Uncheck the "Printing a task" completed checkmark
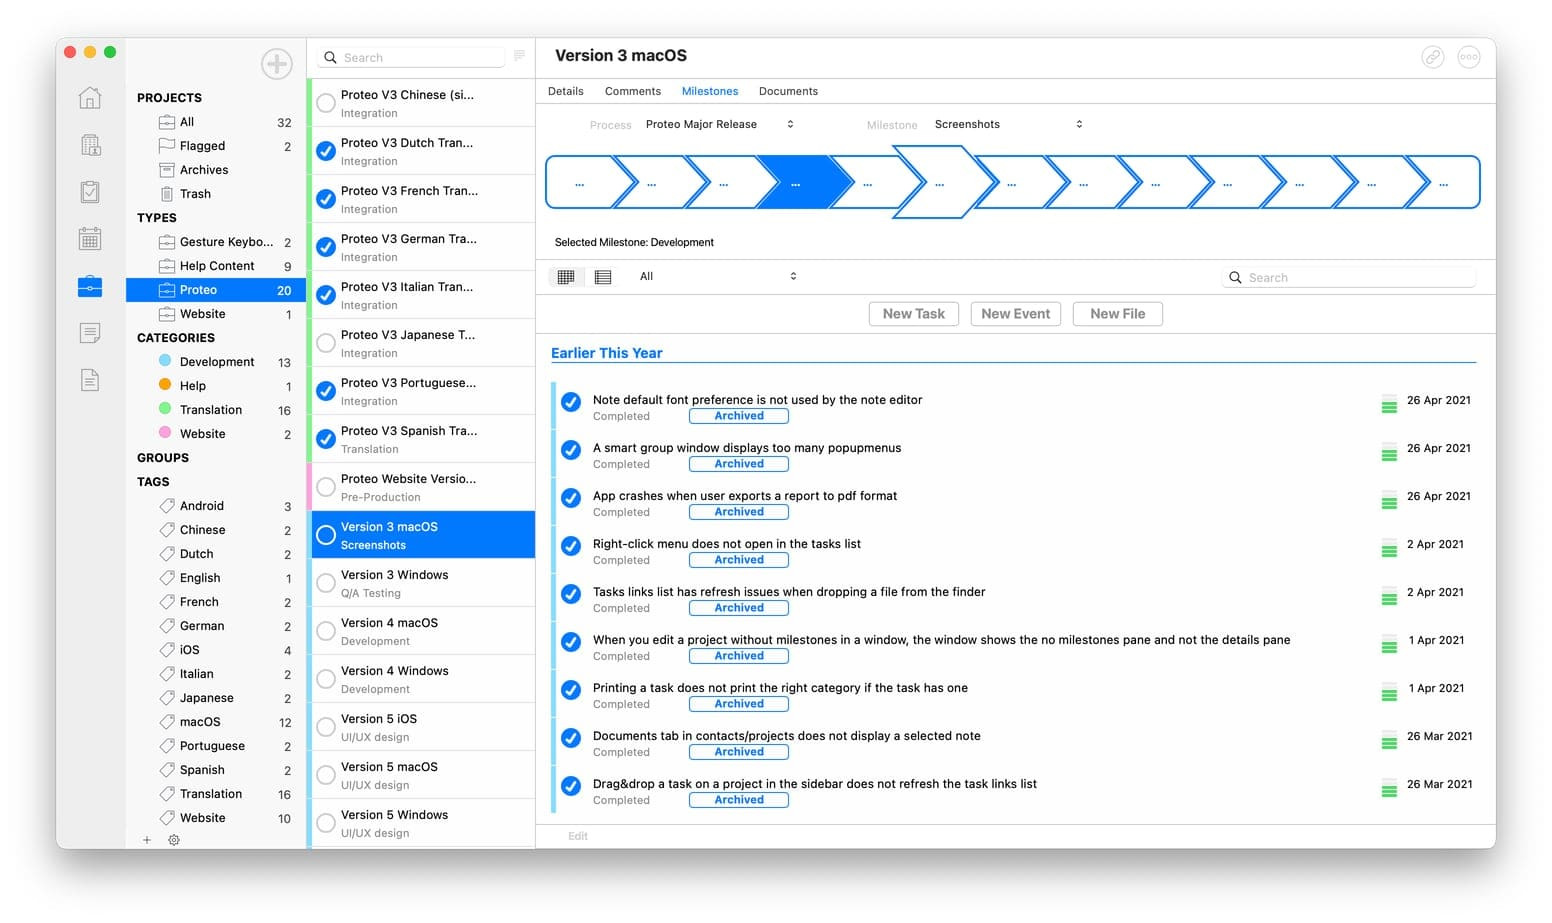This screenshot has width=1552, height=923. 571,690
